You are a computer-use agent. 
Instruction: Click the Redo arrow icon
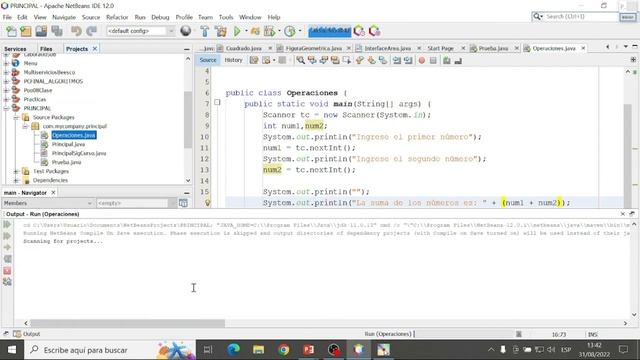point(91,31)
